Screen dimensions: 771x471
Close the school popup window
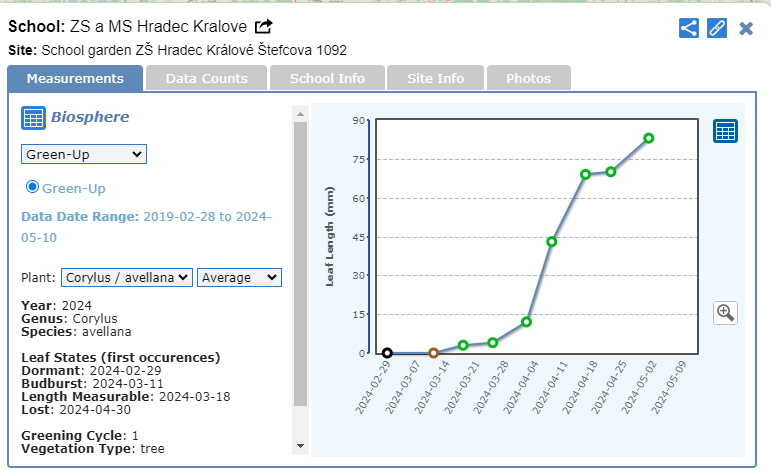click(x=746, y=28)
